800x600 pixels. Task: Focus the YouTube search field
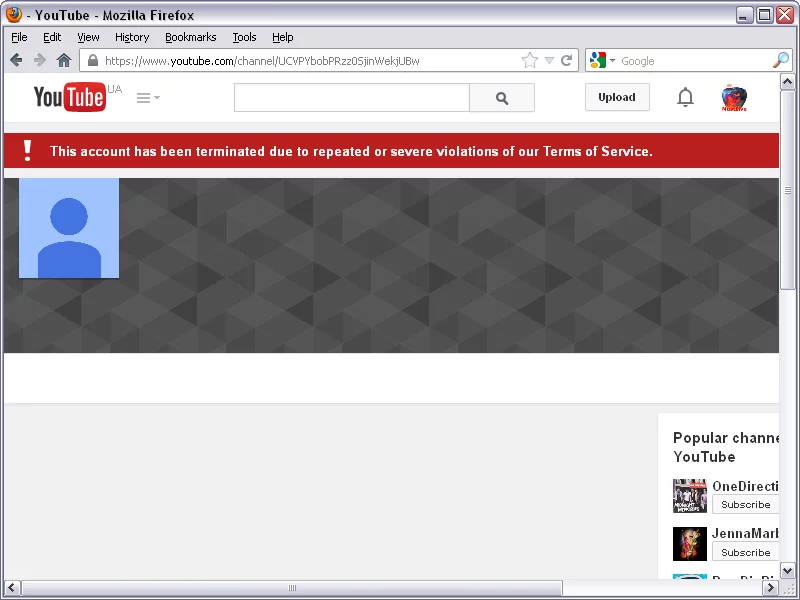click(x=352, y=97)
